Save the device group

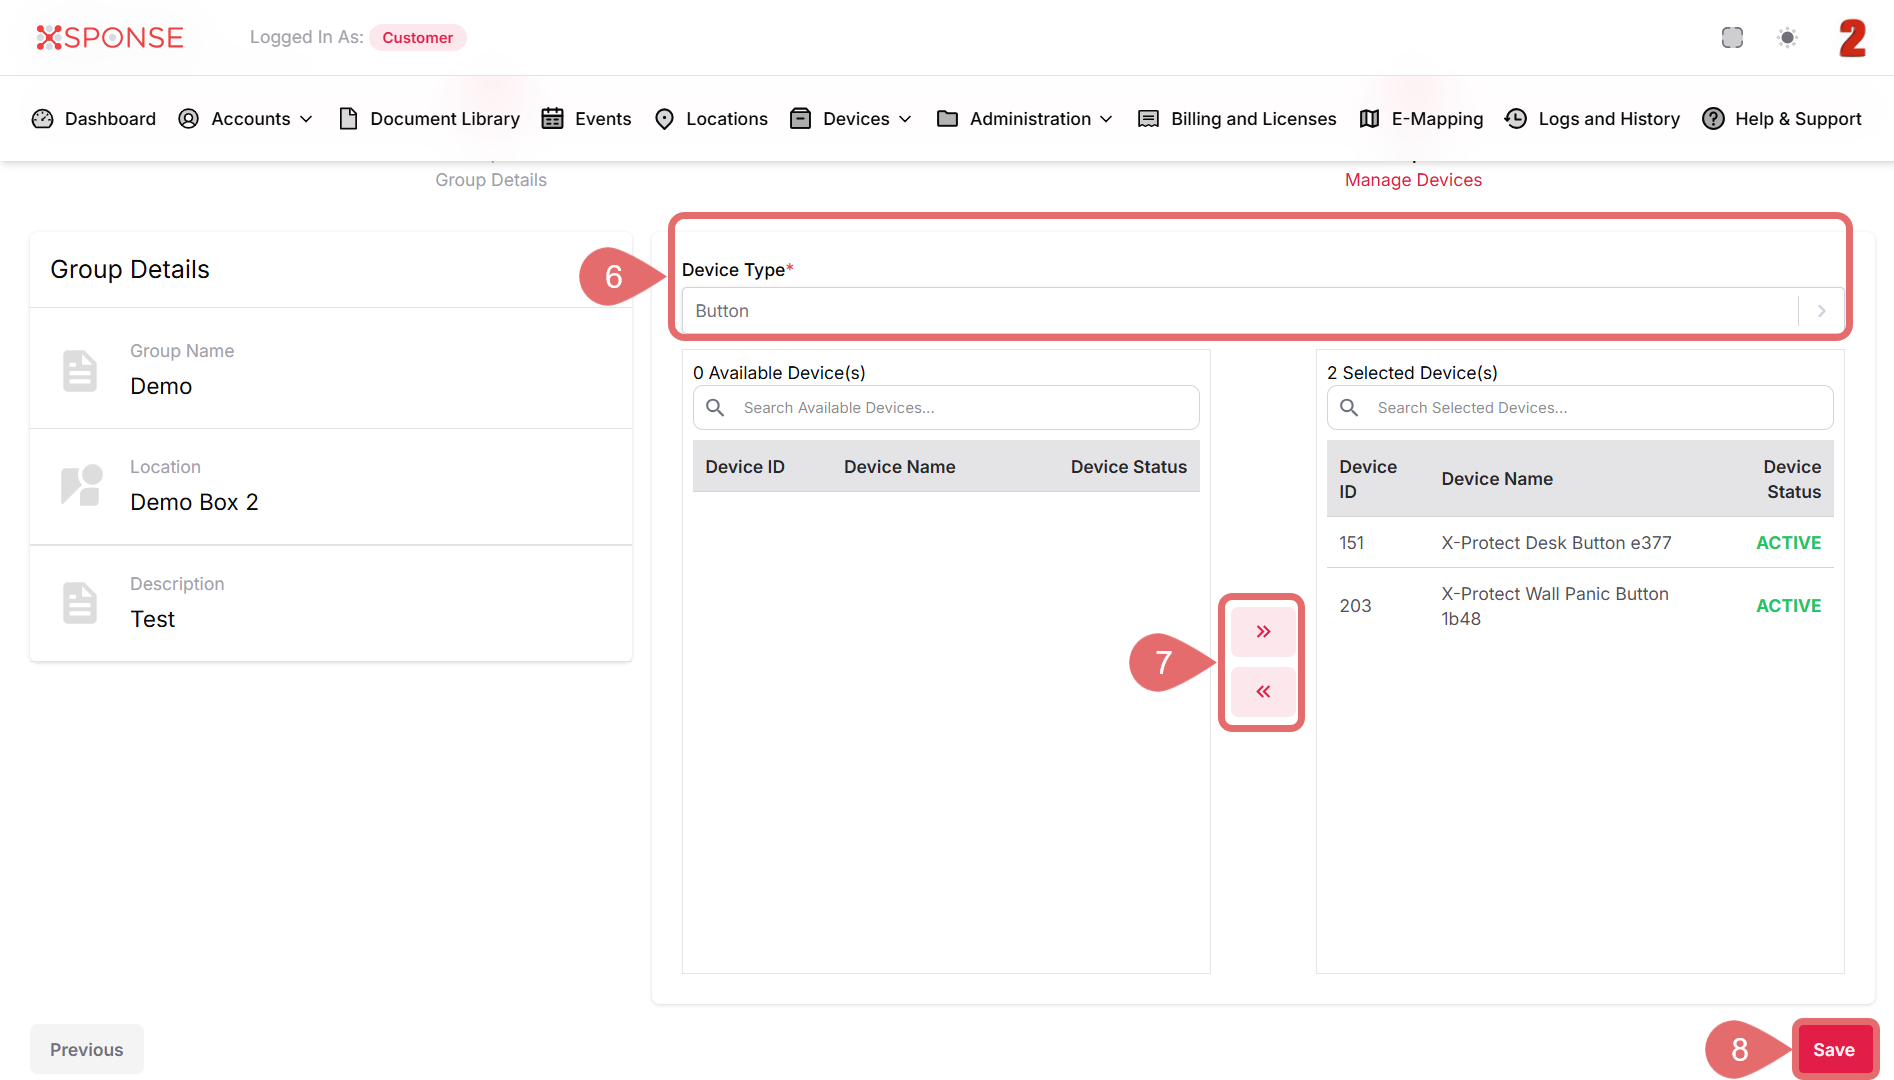(1833, 1050)
